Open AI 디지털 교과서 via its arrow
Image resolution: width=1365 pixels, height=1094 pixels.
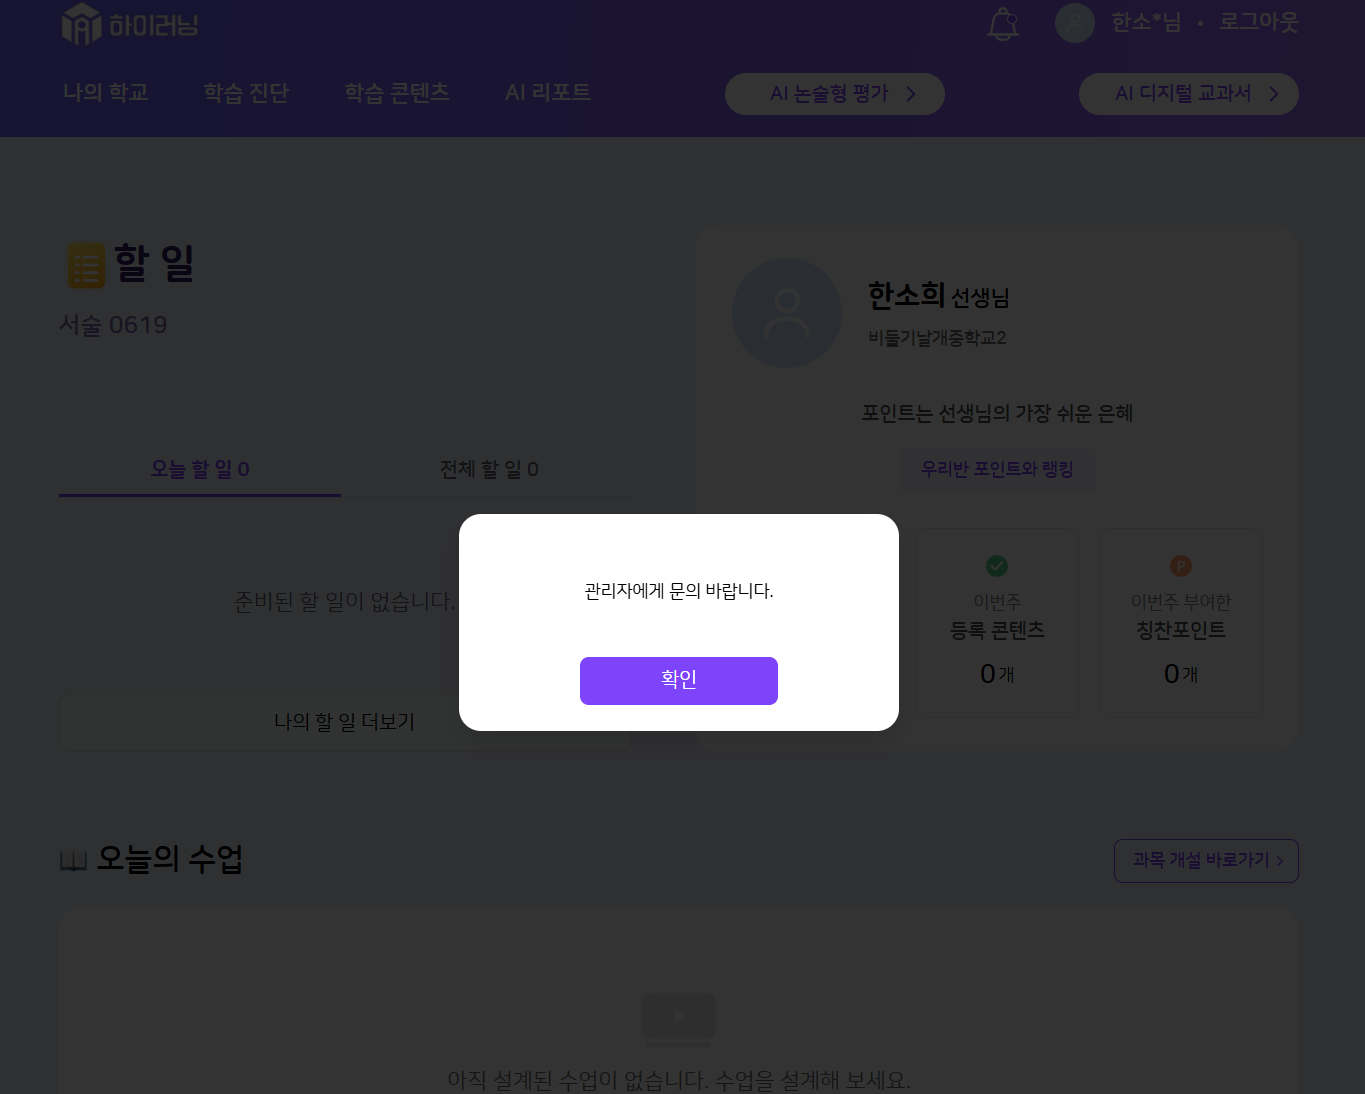[1274, 94]
